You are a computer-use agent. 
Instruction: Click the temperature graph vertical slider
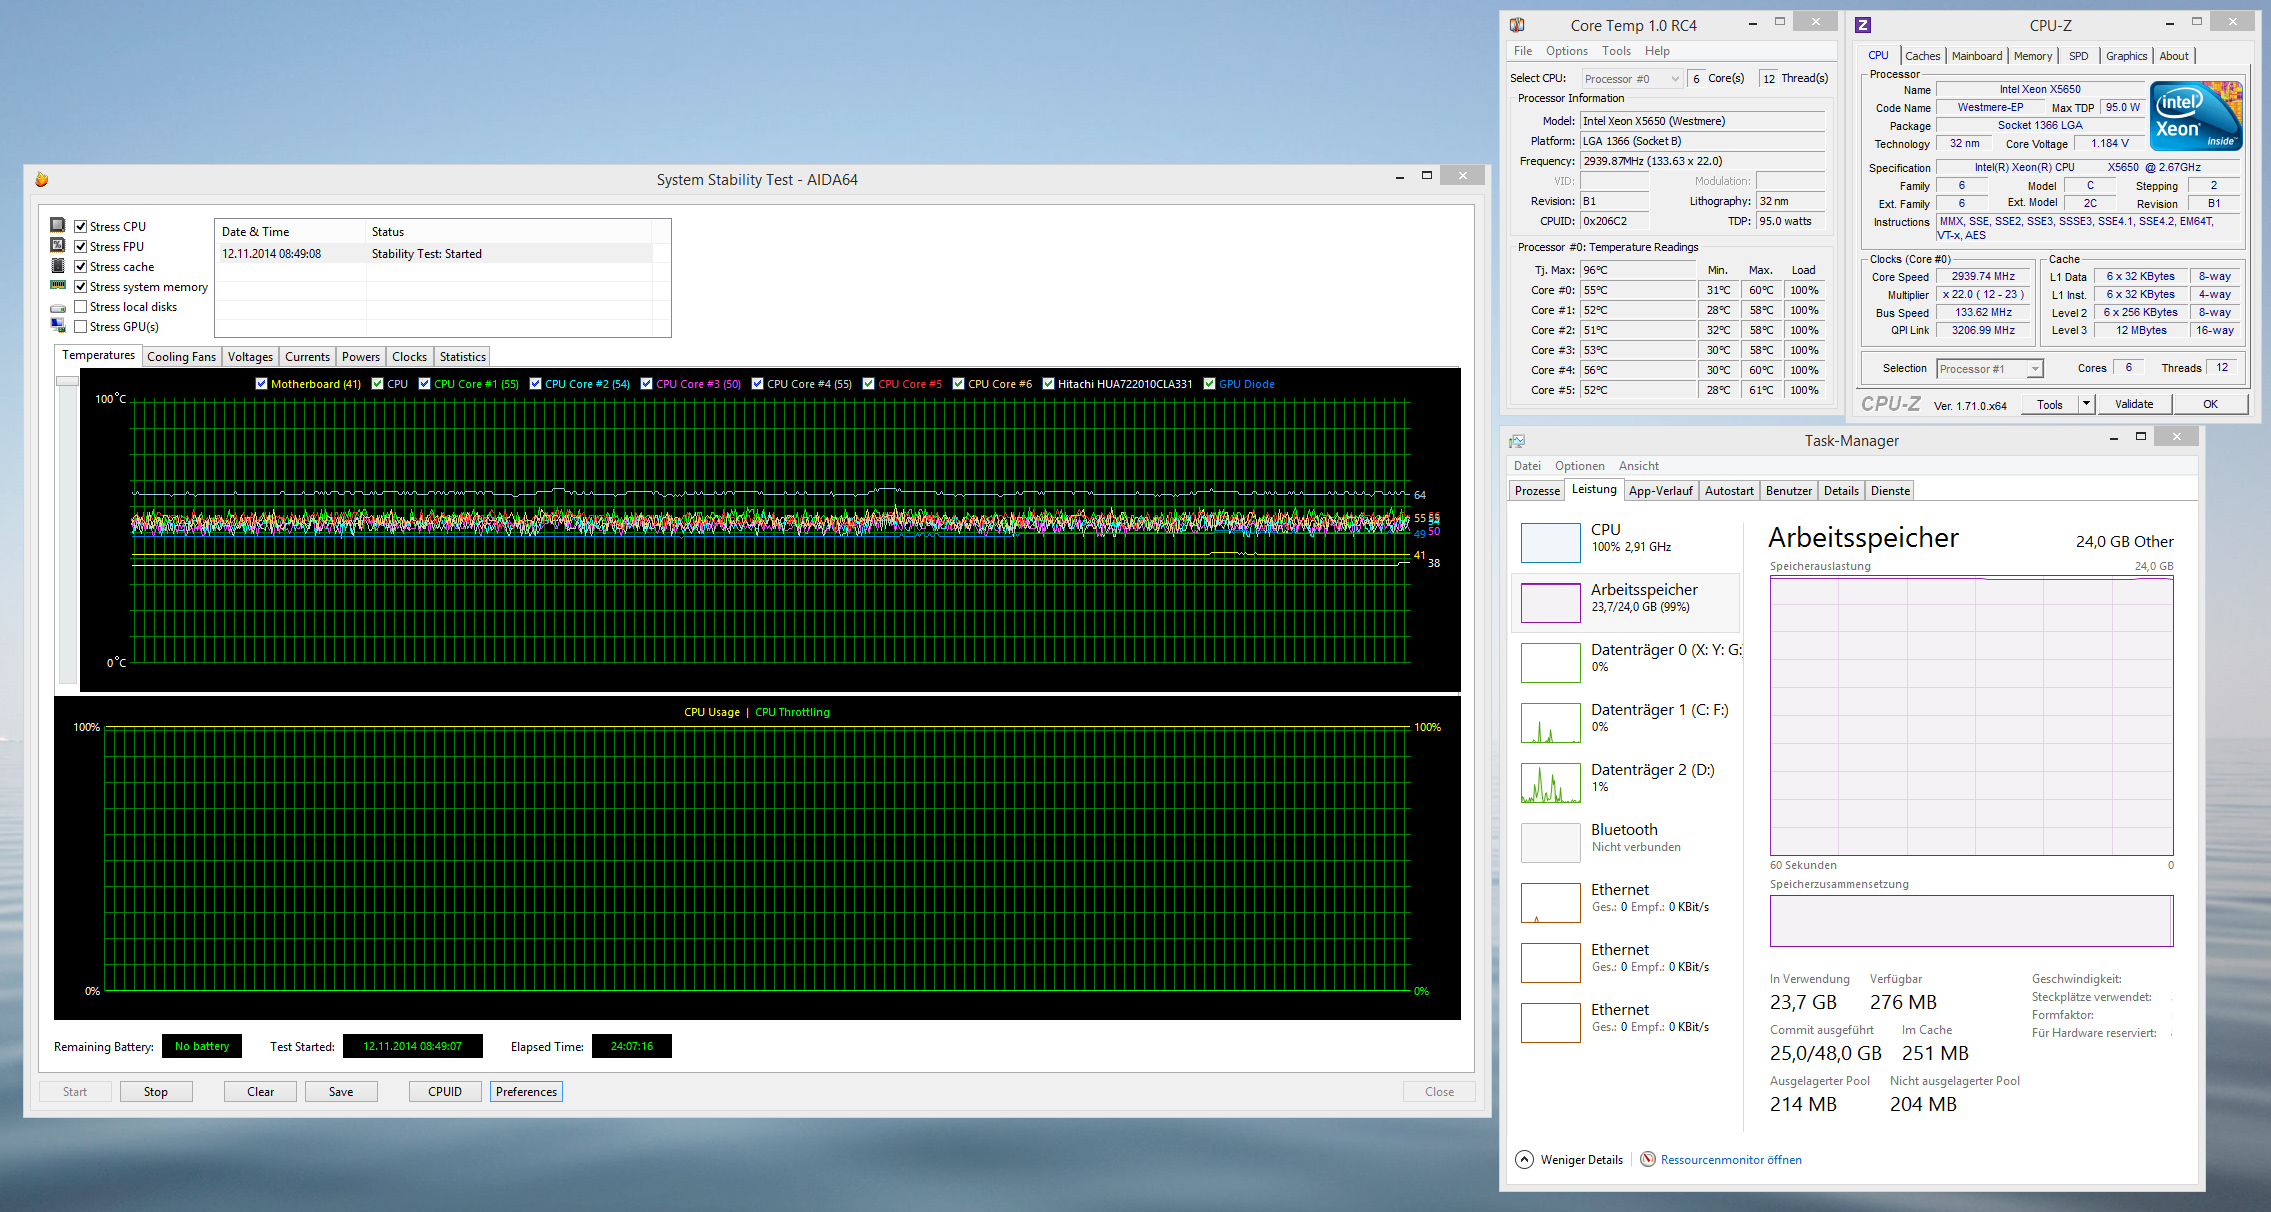tap(67, 381)
